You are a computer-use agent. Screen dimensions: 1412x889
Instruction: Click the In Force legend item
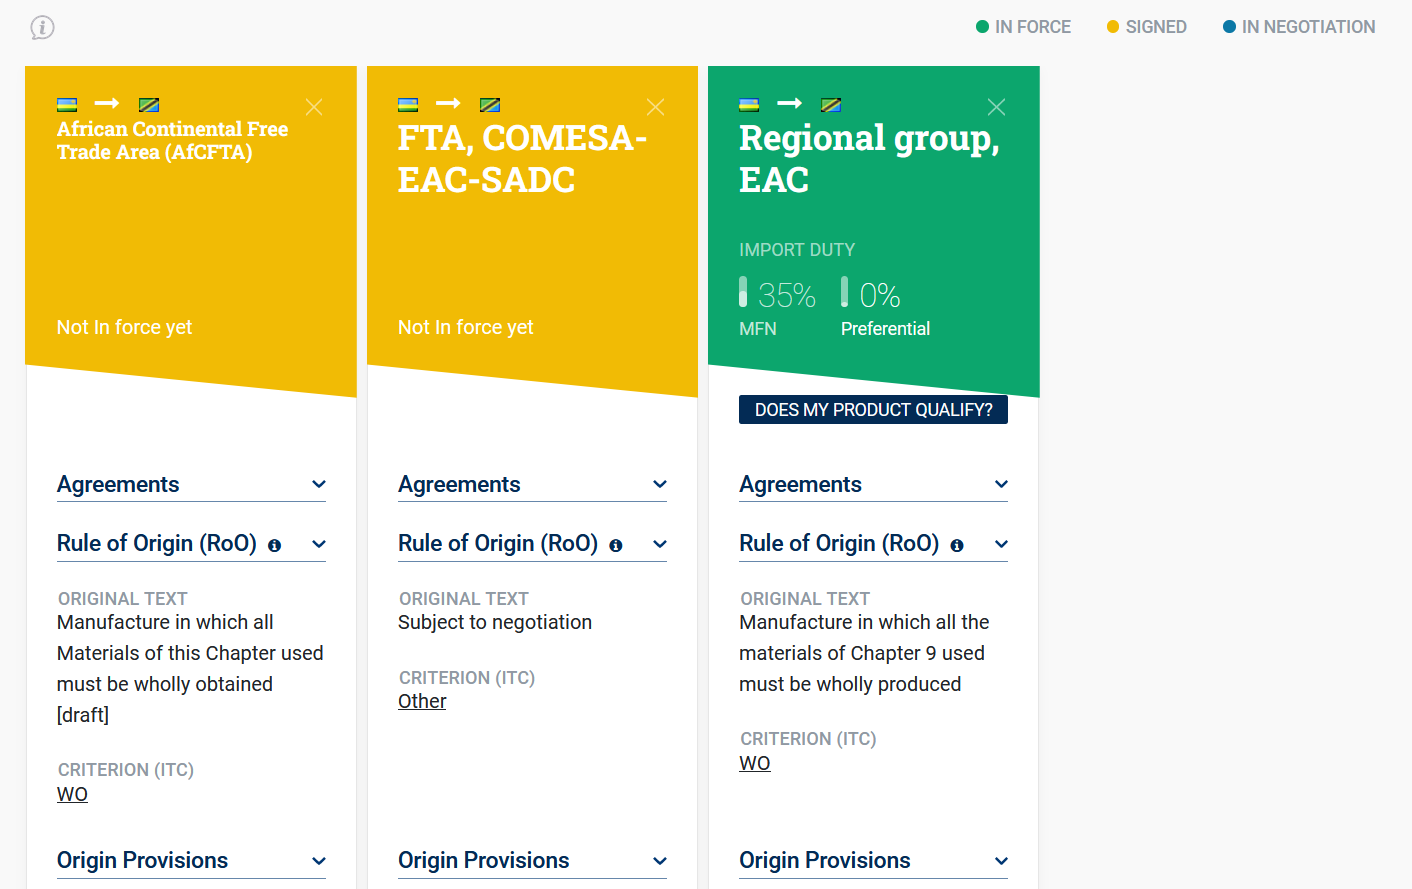point(1023,27)
